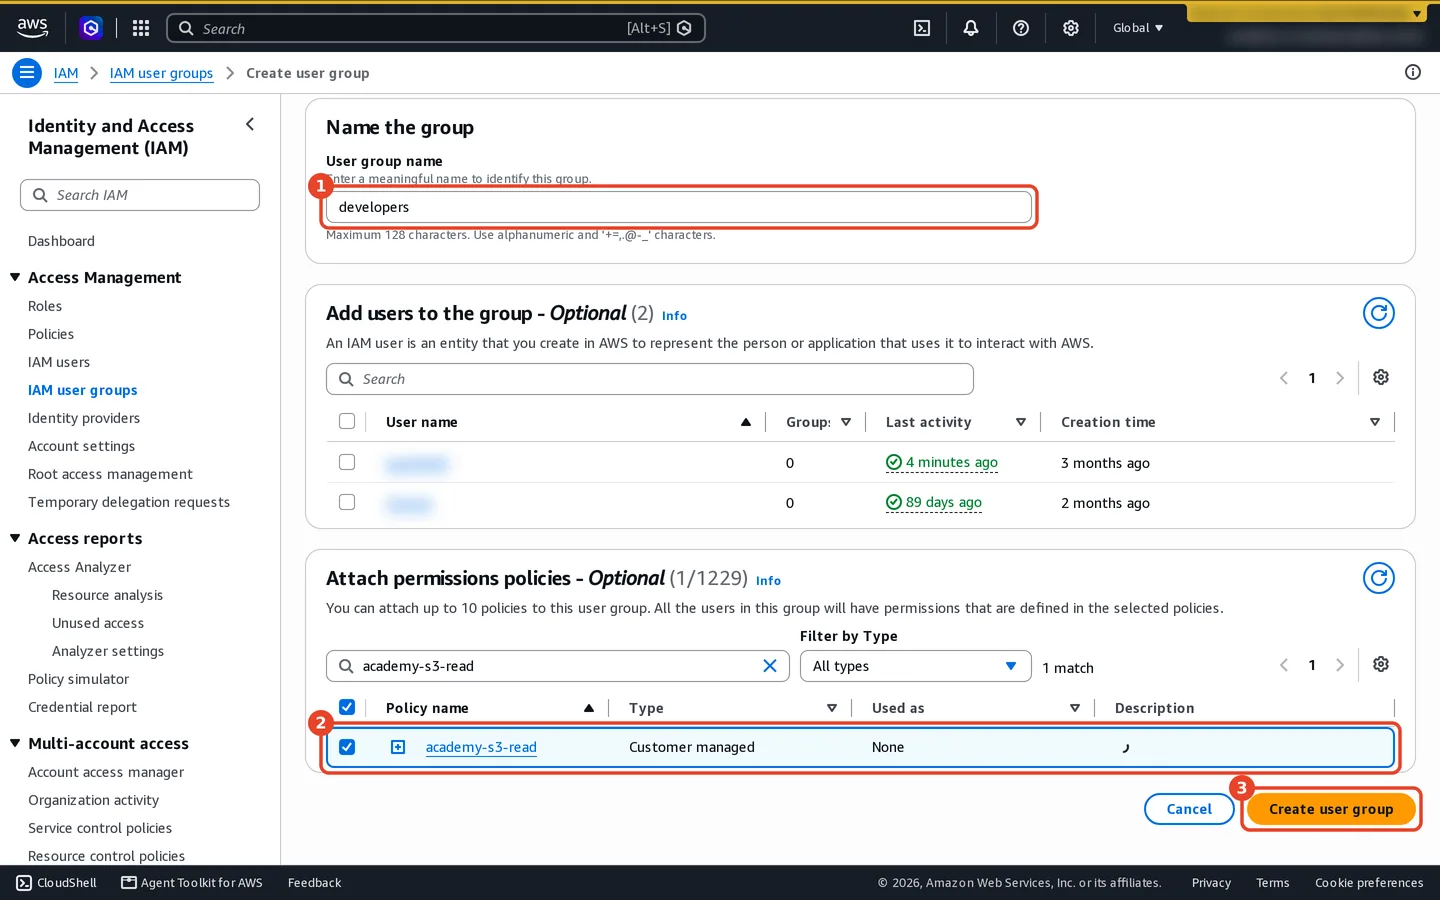The height and width of the screenshot is (900, 1440).
Task: Click the top AWS search bar
Action: tap(436, 28)
